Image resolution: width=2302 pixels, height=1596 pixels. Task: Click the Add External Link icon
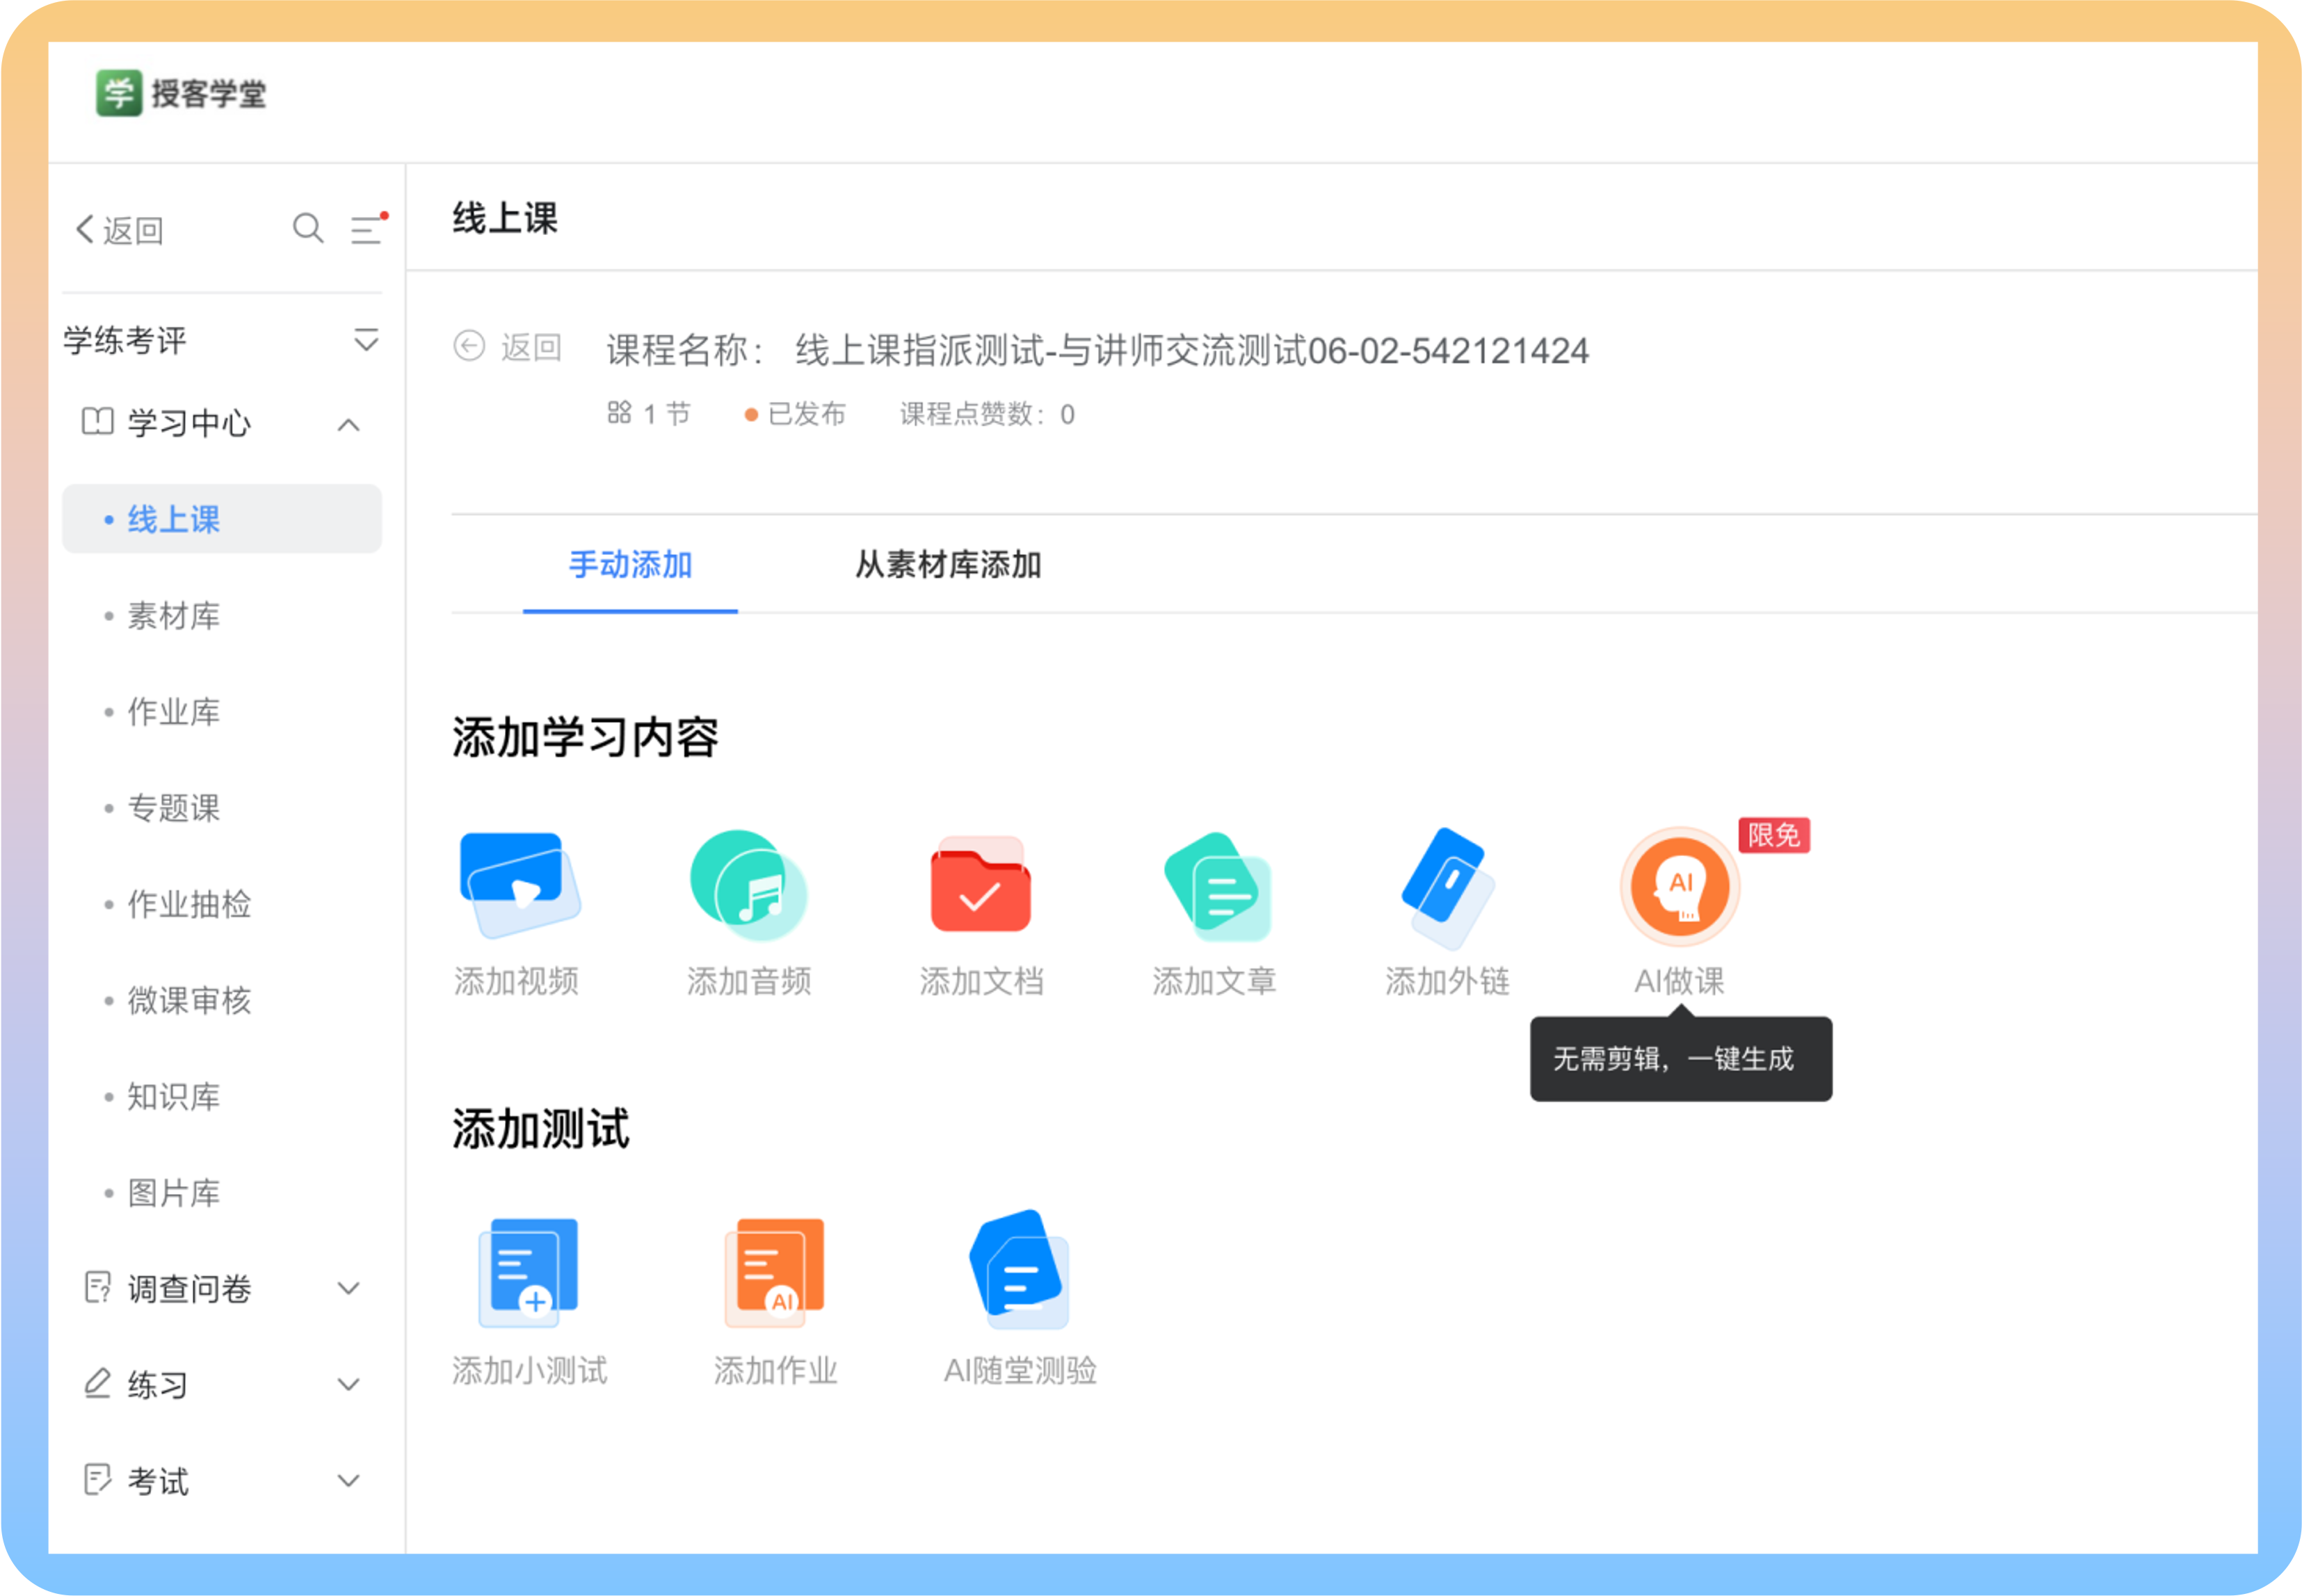(x=1447, y=886)
